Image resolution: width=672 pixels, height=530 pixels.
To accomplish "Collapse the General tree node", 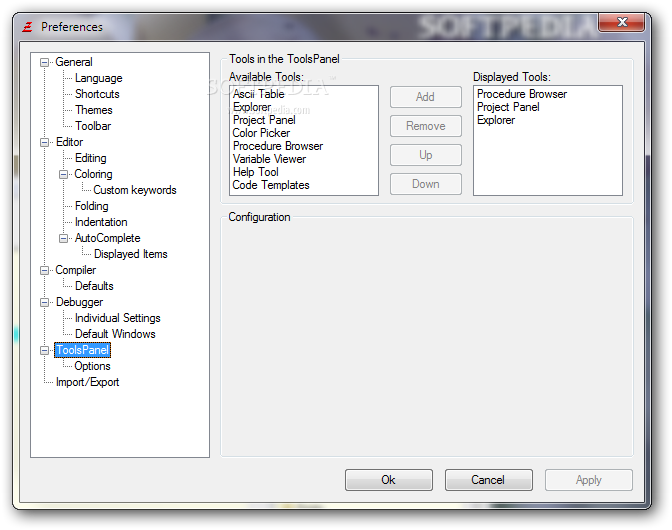I will point(44,63).
